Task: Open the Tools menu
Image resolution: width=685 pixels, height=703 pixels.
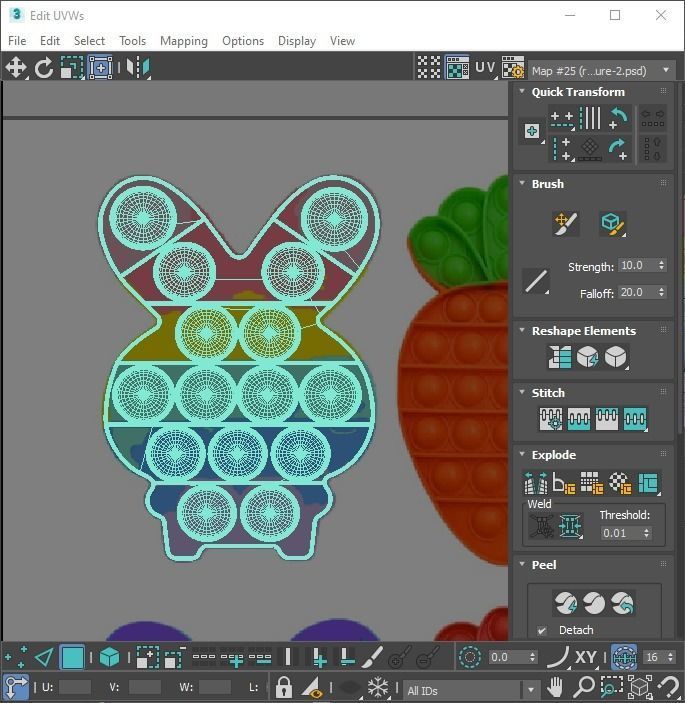Action: (133, 41)
